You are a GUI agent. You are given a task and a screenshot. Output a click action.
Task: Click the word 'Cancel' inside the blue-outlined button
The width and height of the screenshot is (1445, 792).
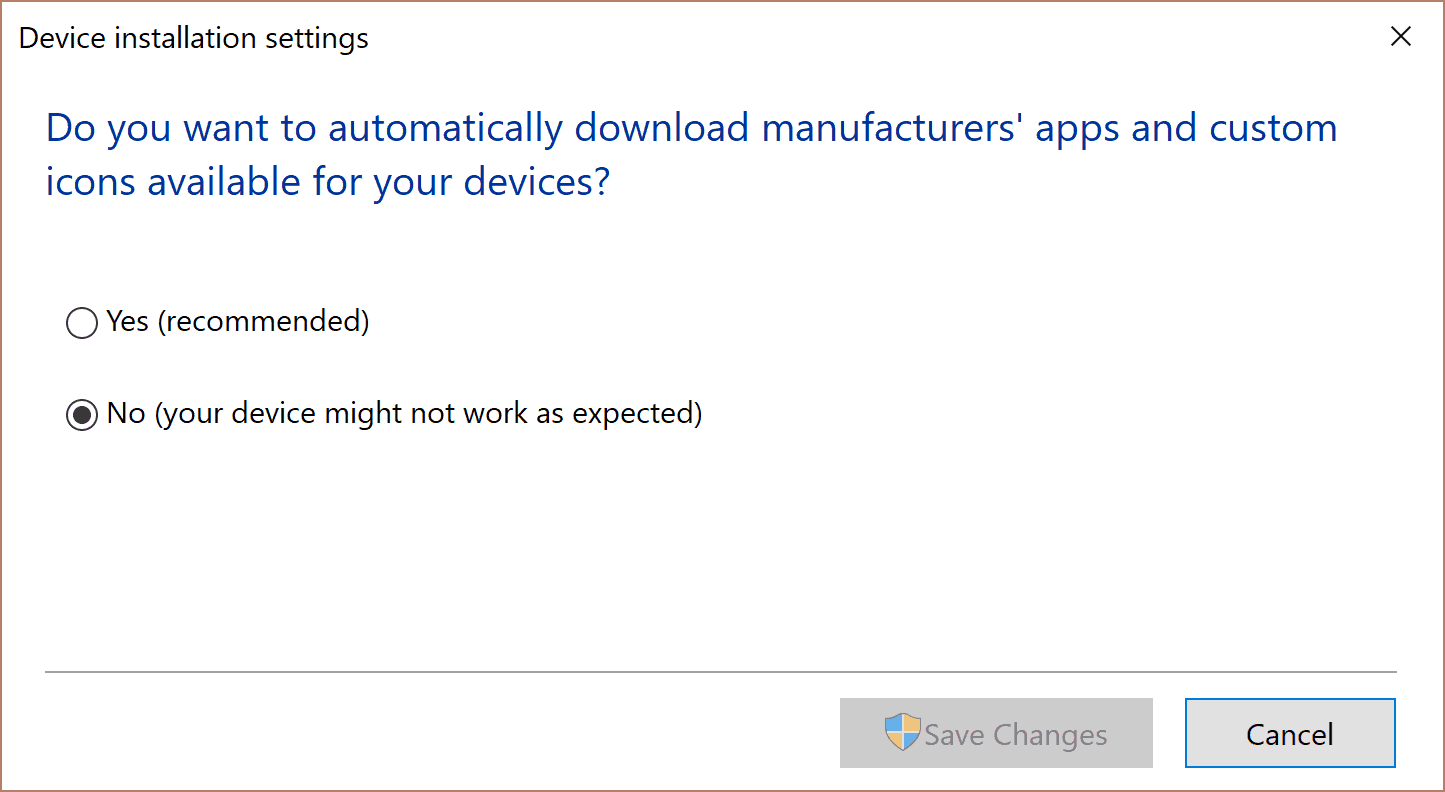pos(1290,735)
